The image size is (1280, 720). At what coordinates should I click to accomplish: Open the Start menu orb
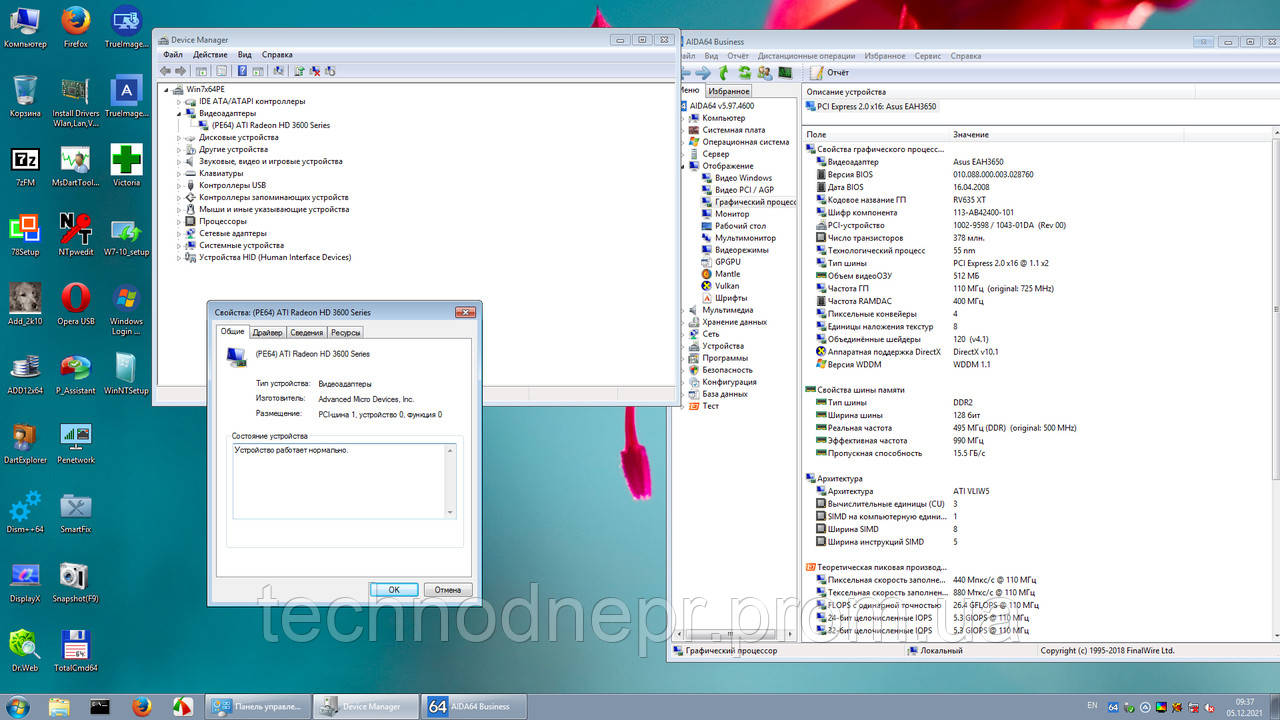click(x=20, y=706)
